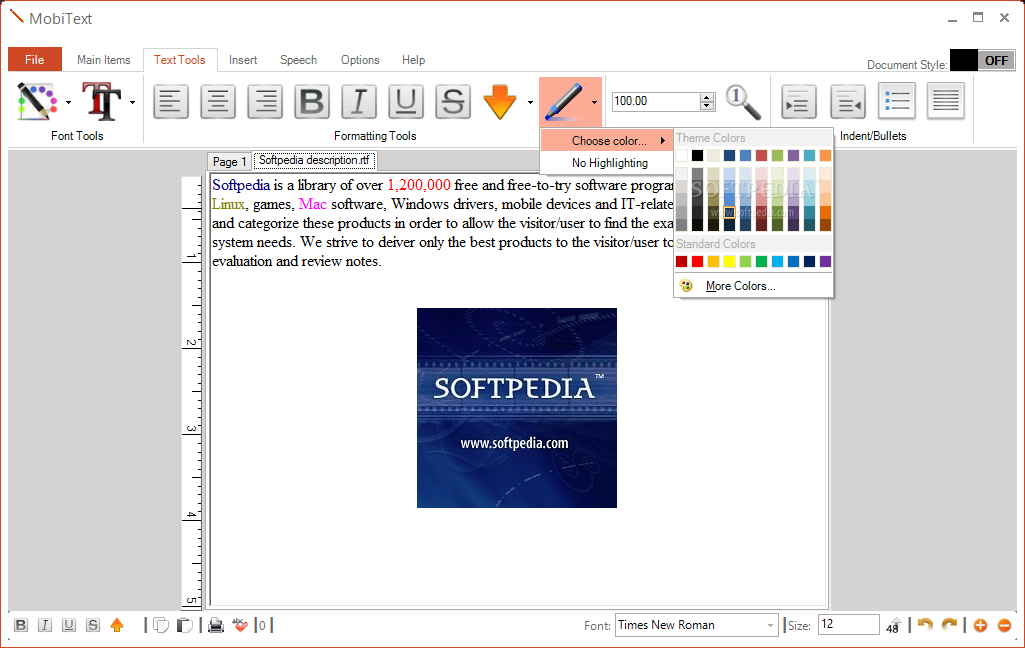Toggle strikethrough in Formatting Tools ribbon
Image resolution: width=1025 pixels, height=648 pixels.
453,101
